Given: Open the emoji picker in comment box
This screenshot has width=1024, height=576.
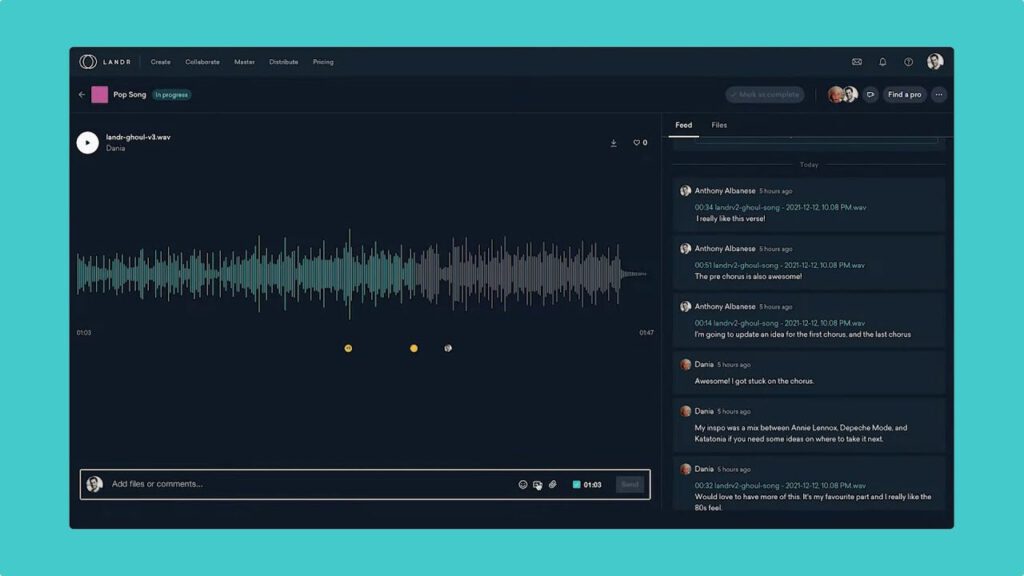Looking at the screenshot, I should 522,485.
